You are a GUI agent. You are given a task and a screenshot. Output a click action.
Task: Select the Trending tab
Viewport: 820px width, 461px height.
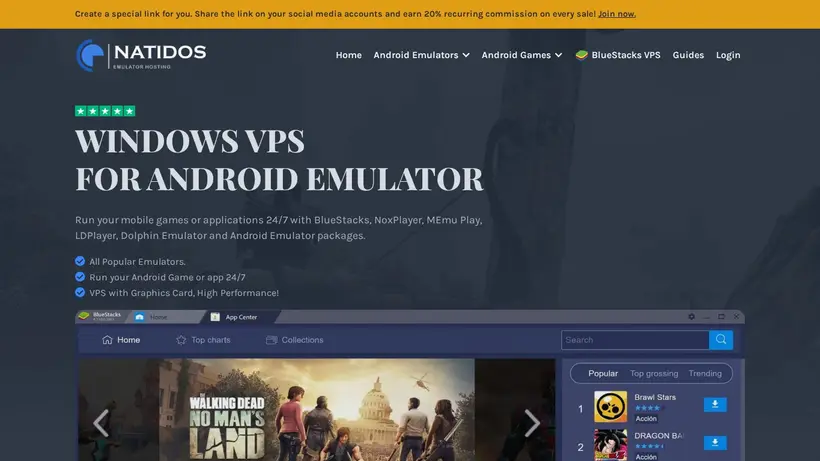[x=705, y=373]
